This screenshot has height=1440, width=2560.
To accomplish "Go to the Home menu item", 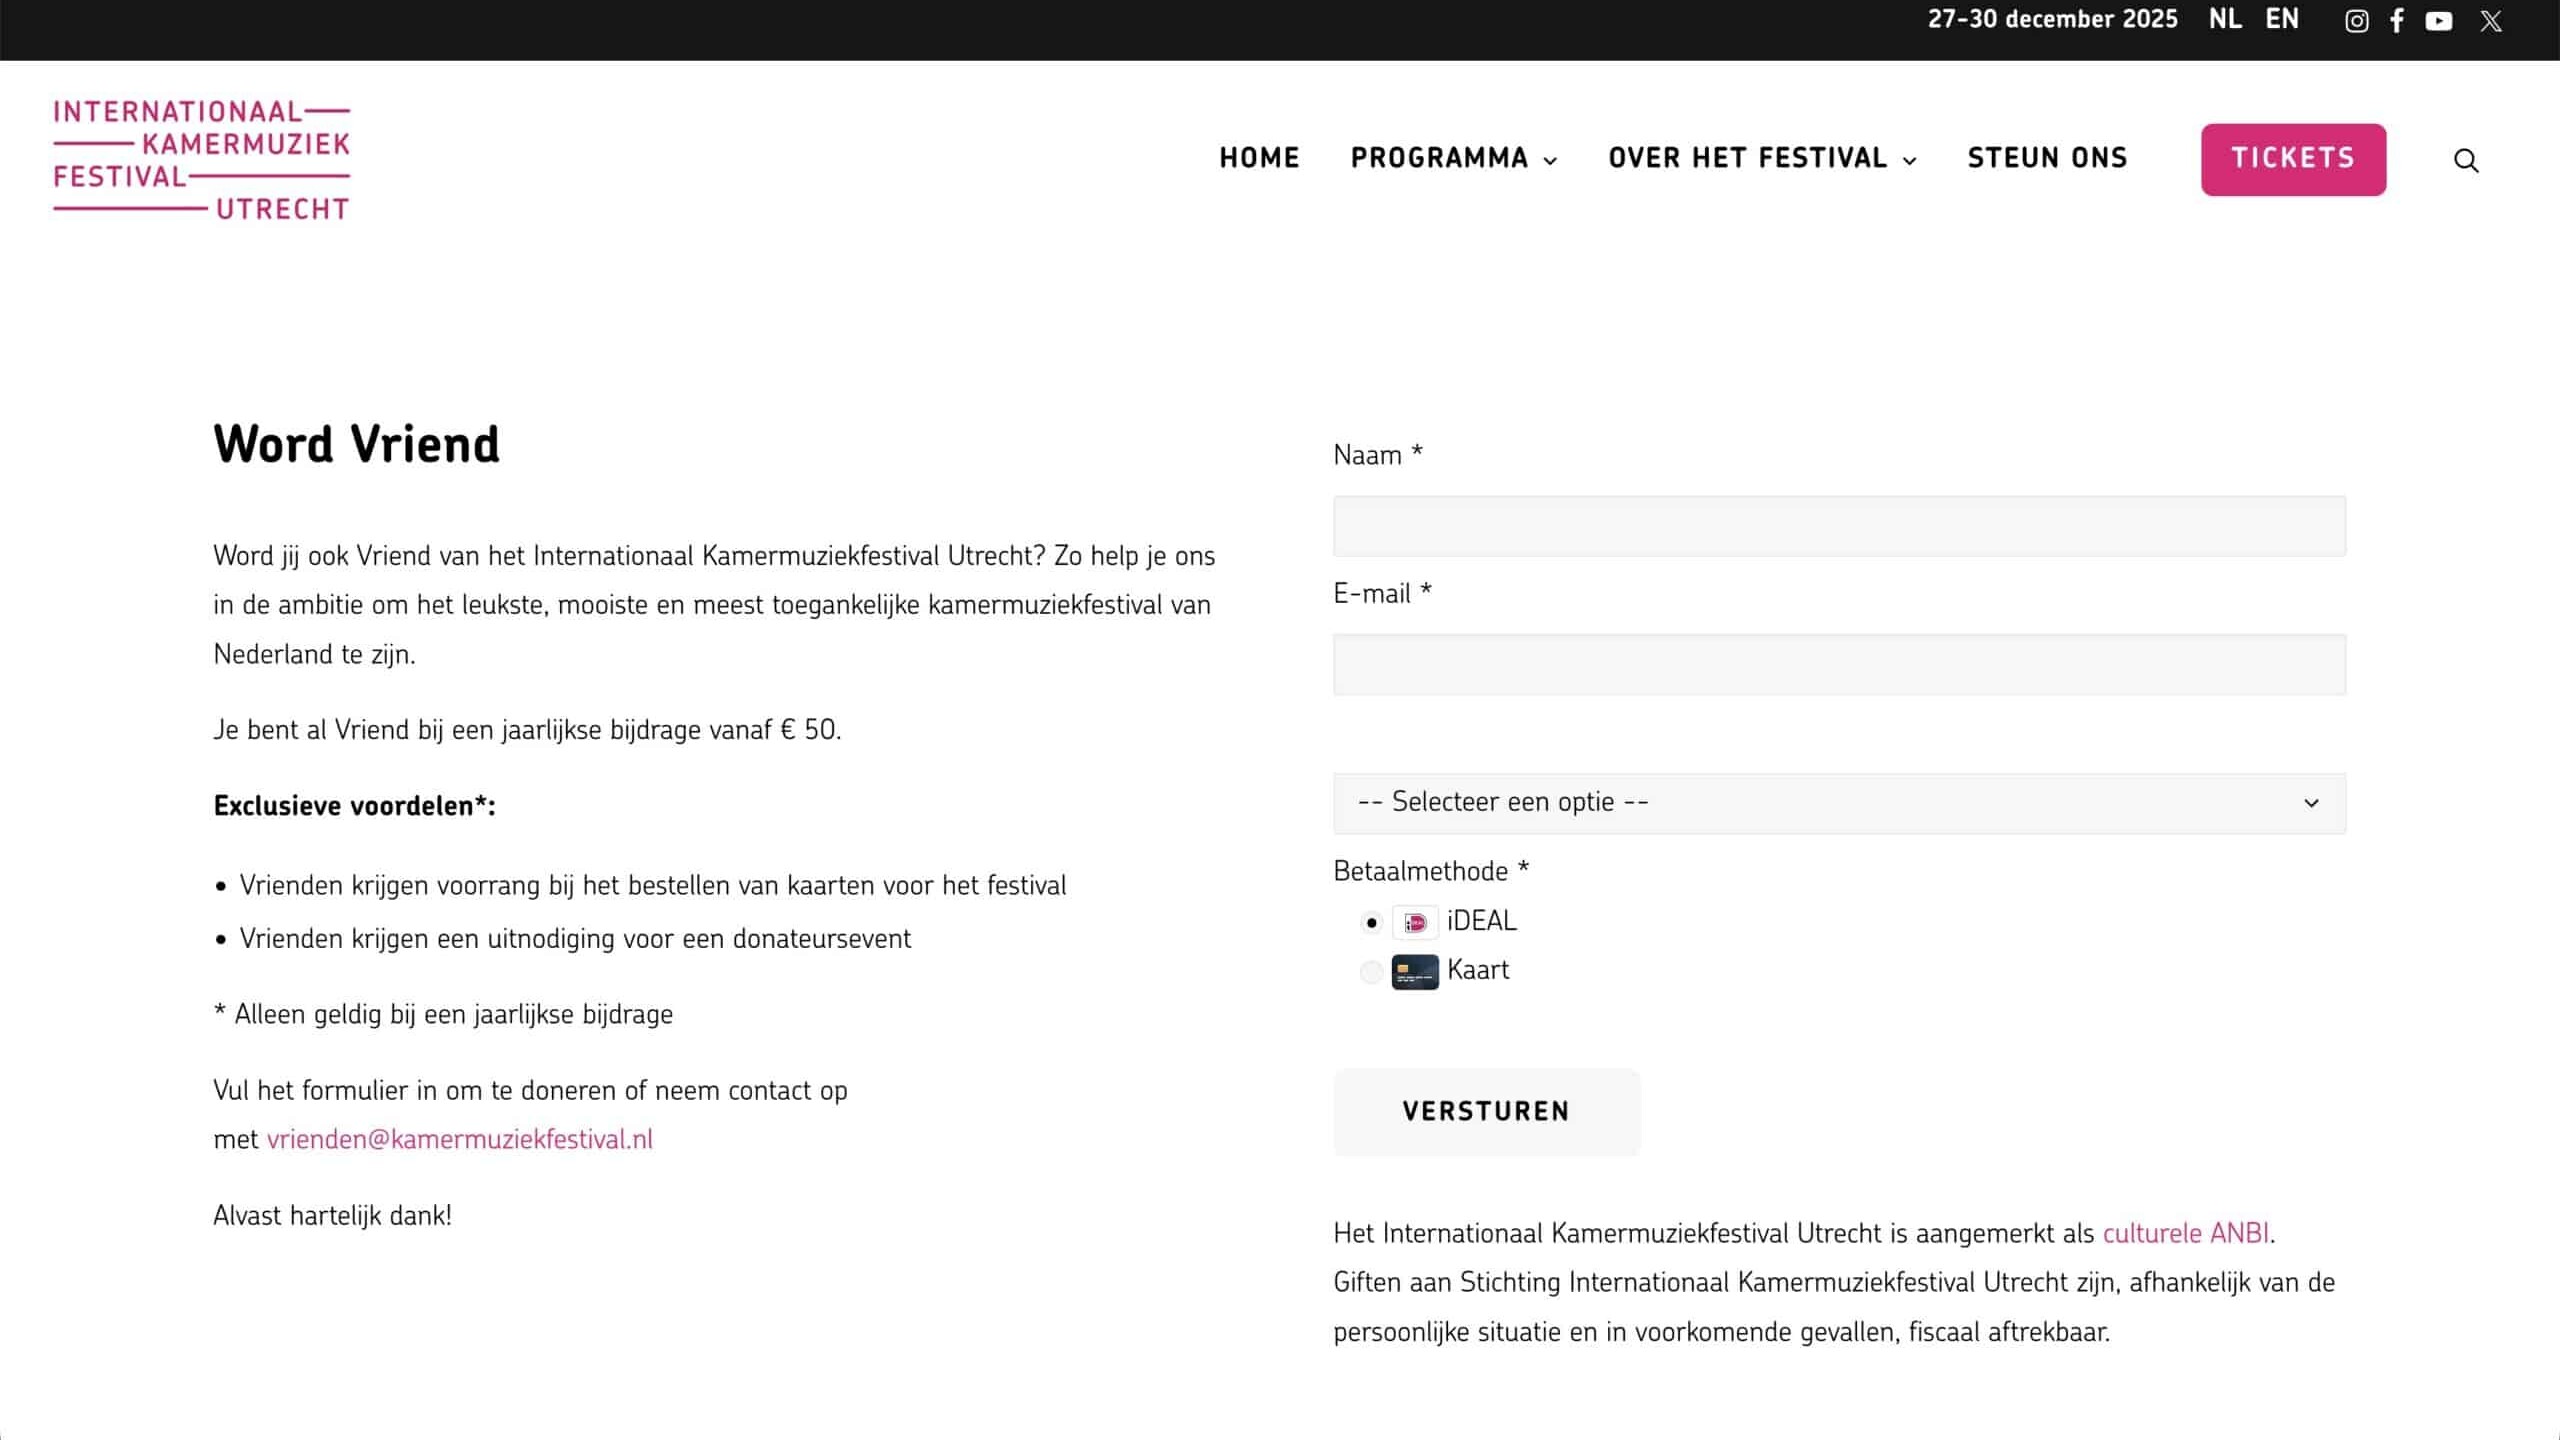I will click(1259, 159).
